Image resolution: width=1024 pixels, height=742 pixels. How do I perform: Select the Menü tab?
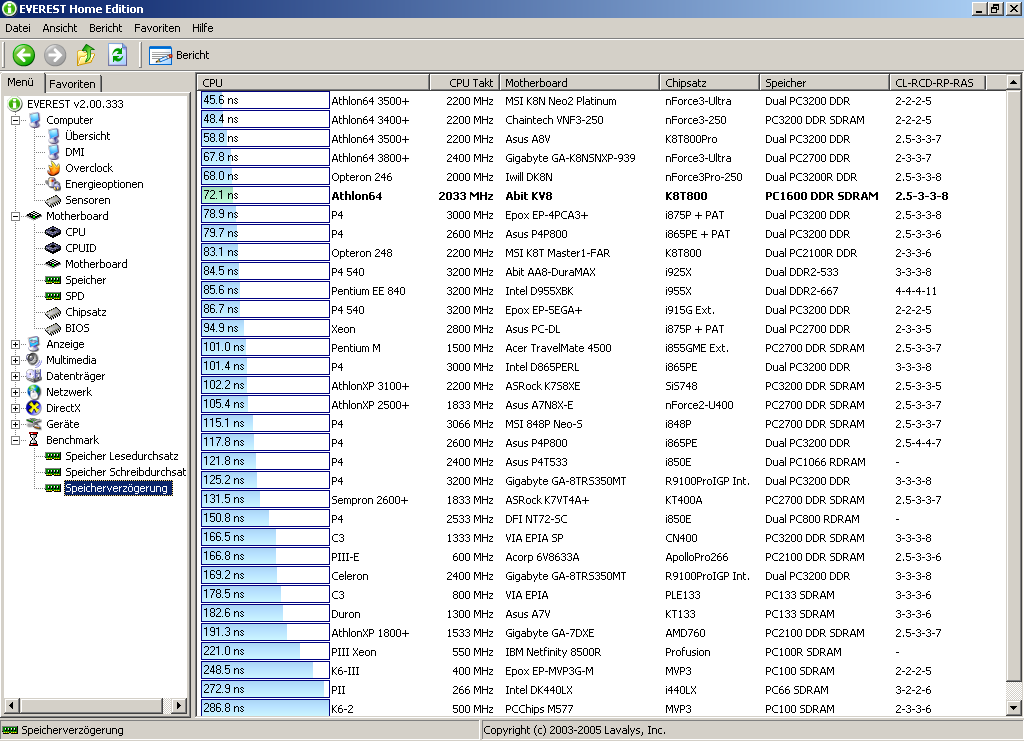tap(20, 82)
